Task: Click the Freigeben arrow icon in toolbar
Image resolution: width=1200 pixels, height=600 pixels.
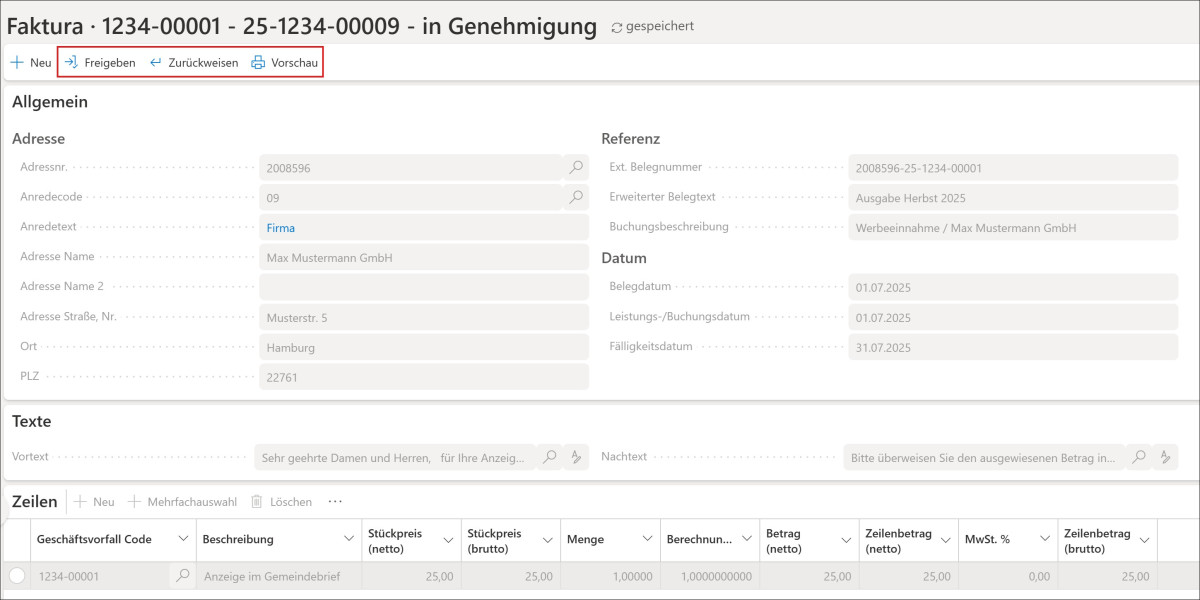Action: [x=71, y=62]
